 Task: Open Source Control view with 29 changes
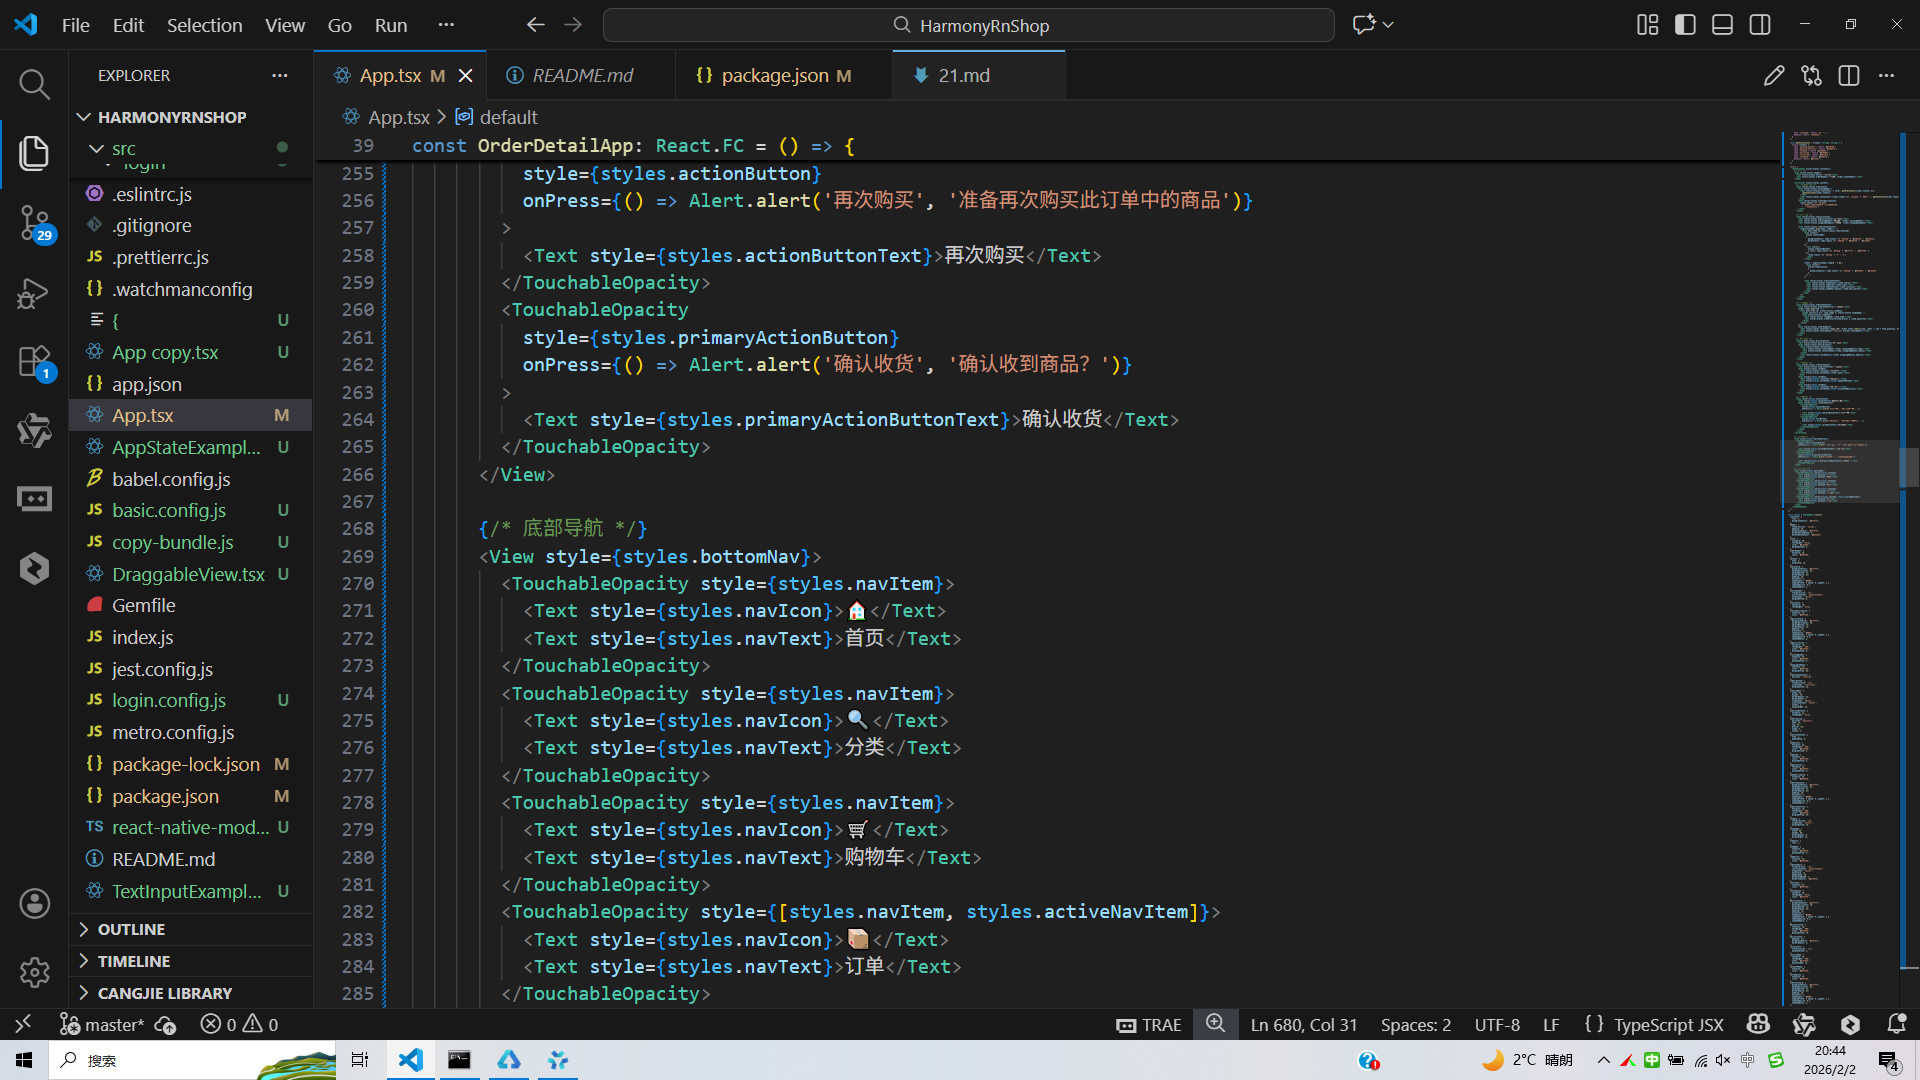[x=34, y=222]
